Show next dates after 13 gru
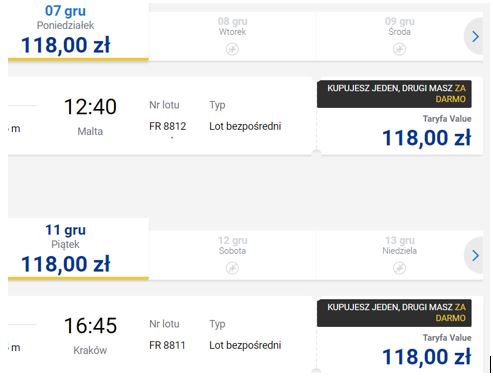Screen dimensions: 493x379 point(475,256)
